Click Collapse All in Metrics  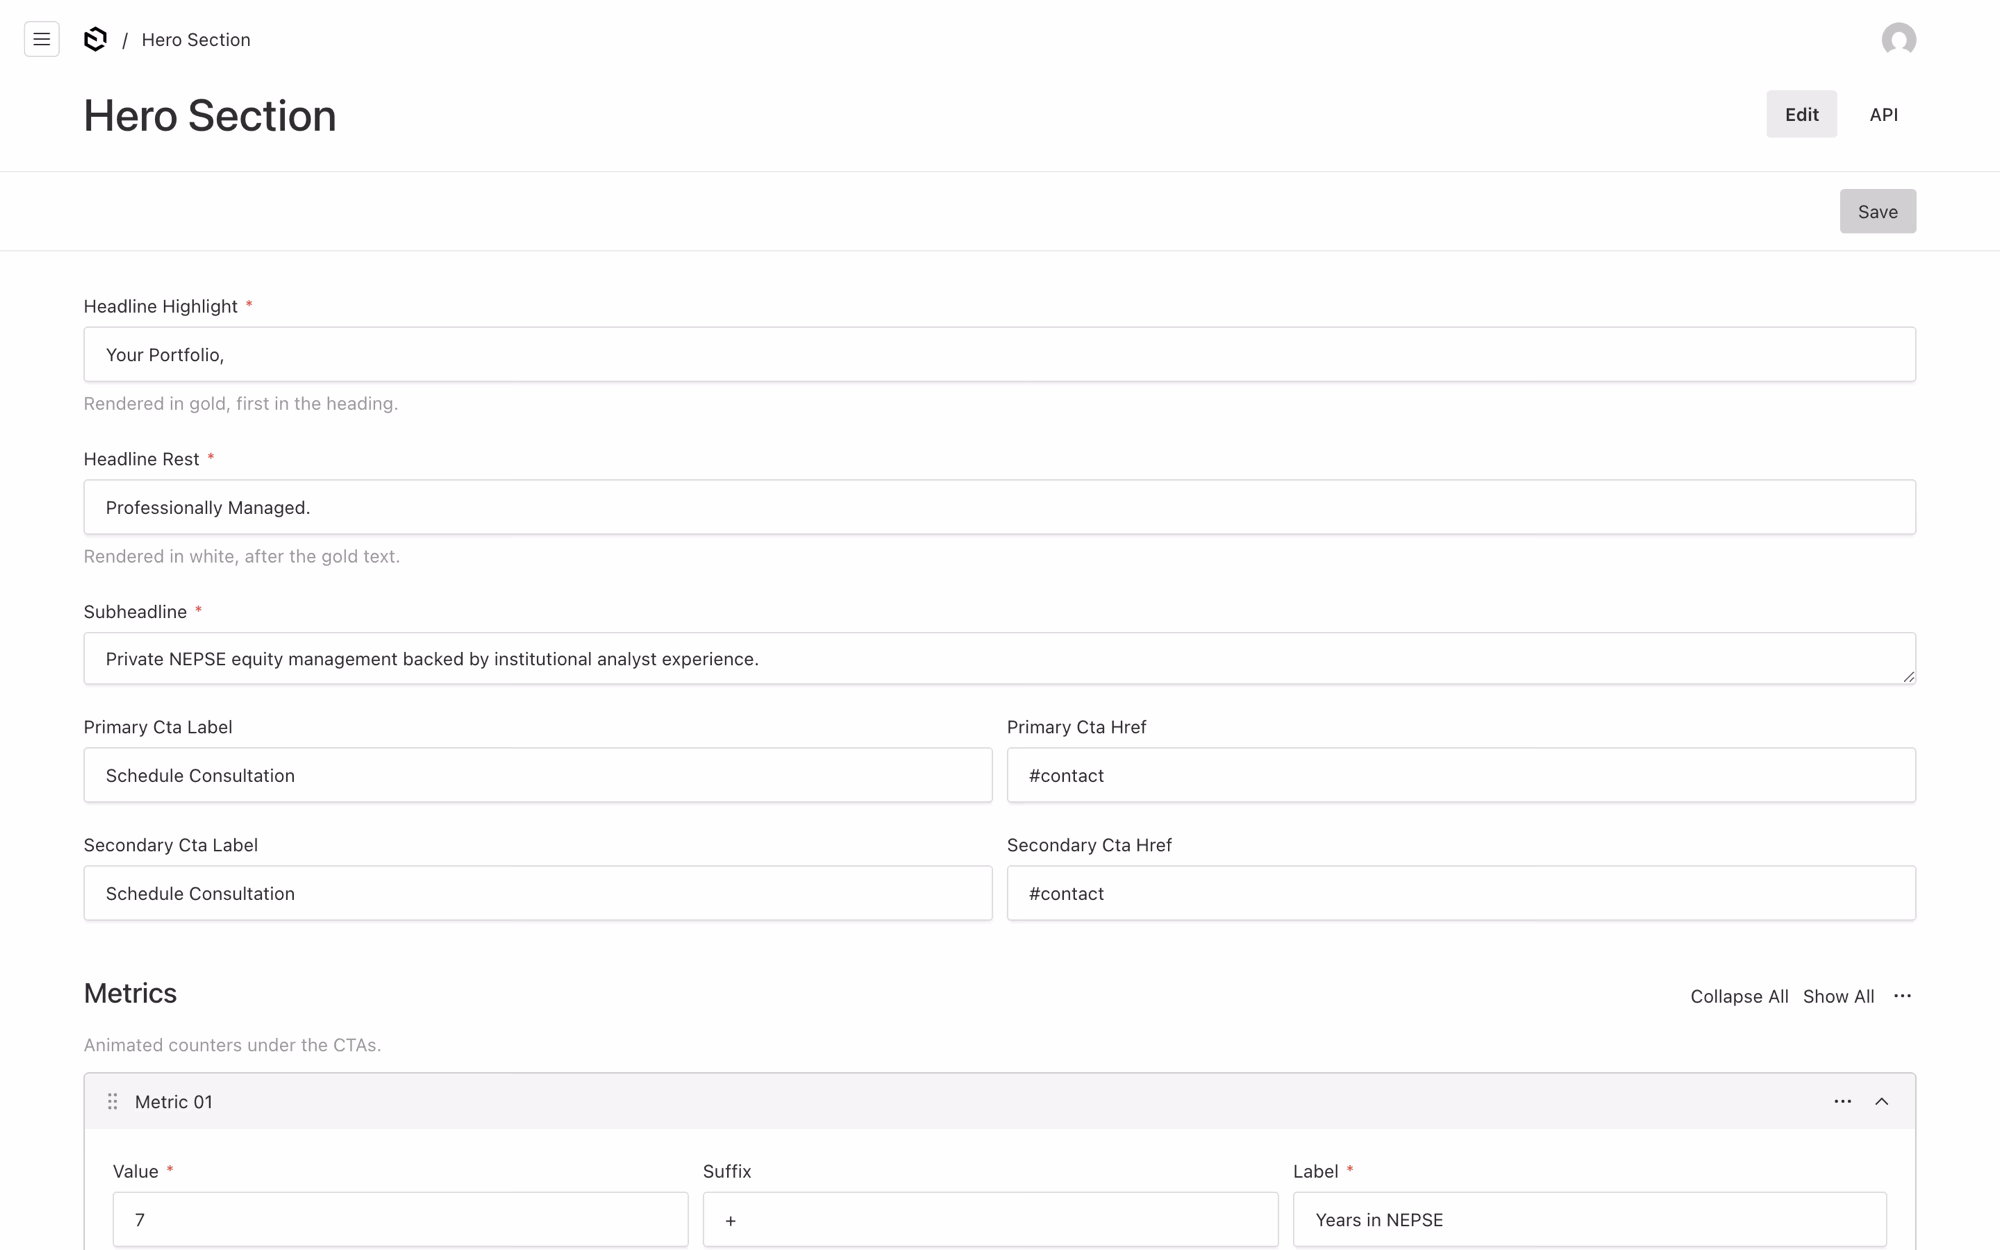click(x=1738, y=996)
